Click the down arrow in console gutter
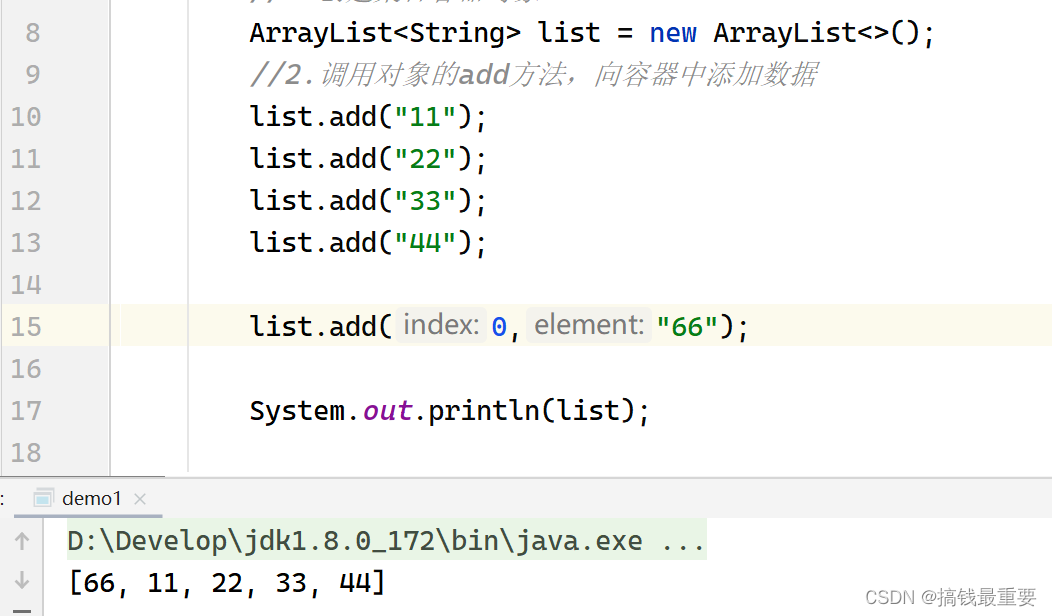 22,577
